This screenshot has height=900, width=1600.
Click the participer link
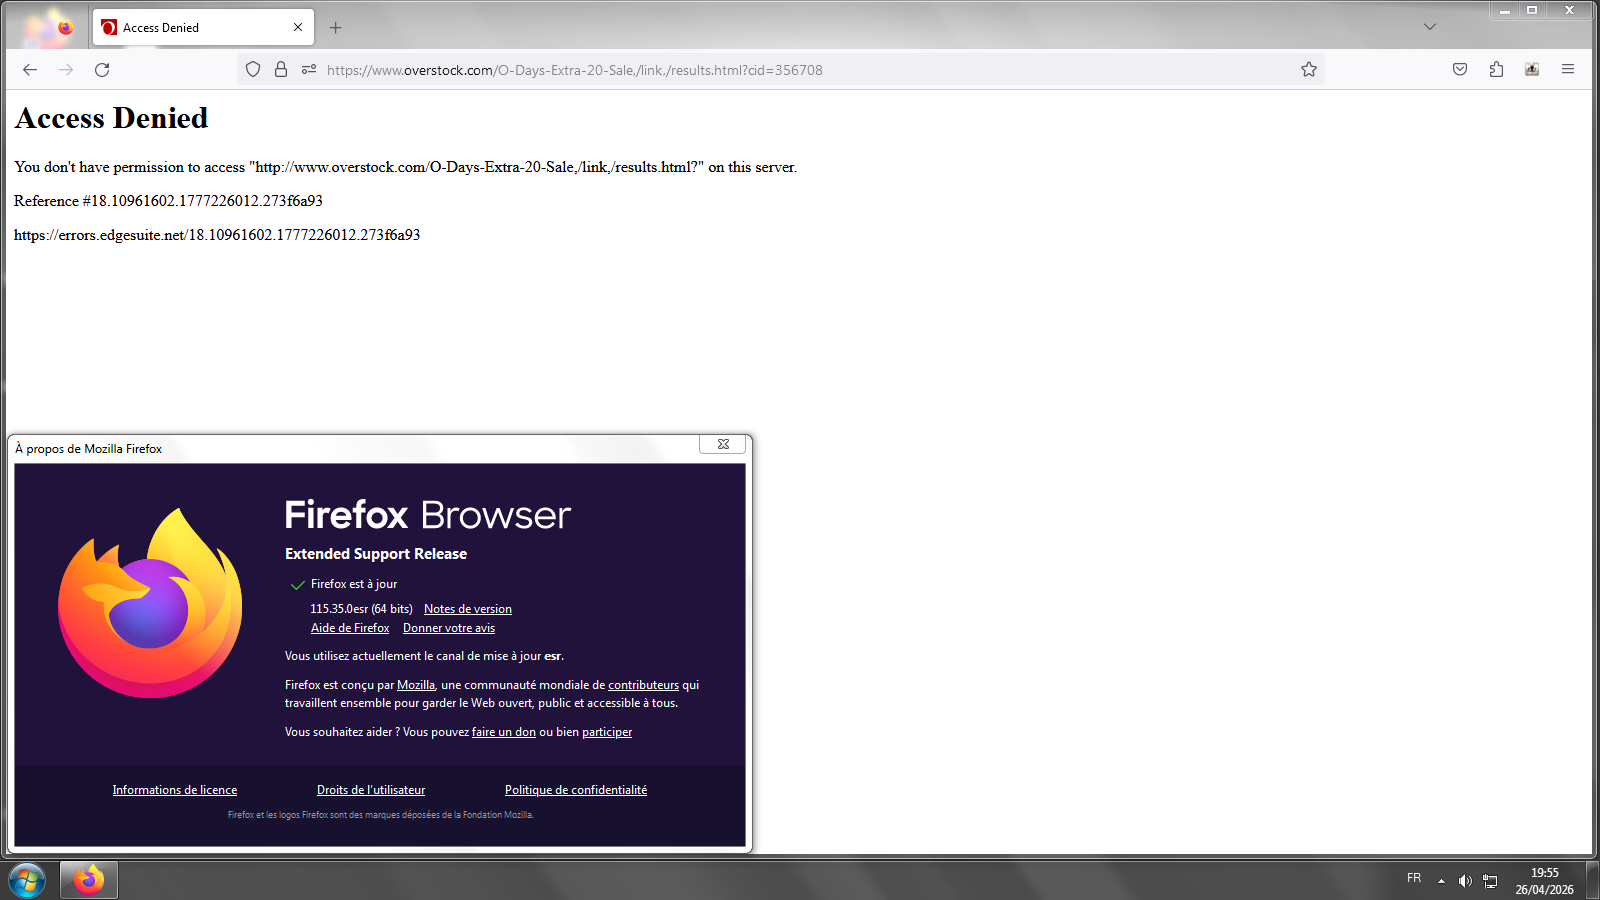point(607,732)
